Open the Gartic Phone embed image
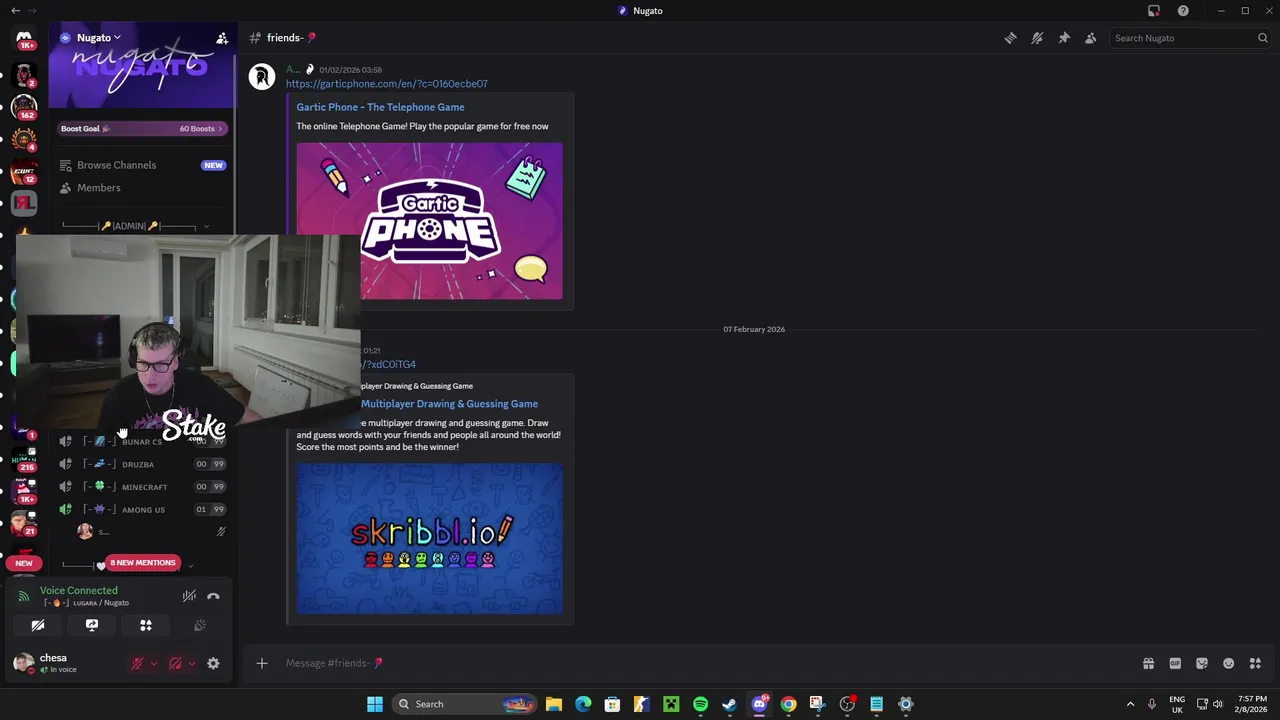Screen dimensions: 1280x720 click(429, 221)
